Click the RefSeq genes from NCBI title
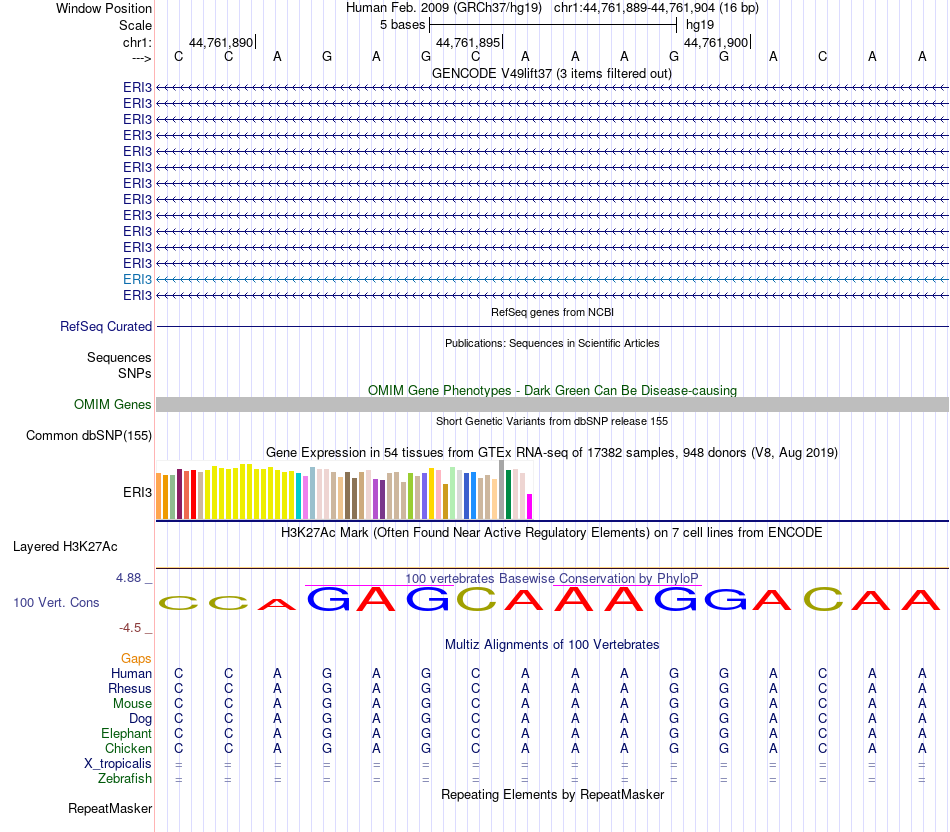This screenshot has width=950, height=832. pos(552,312)
